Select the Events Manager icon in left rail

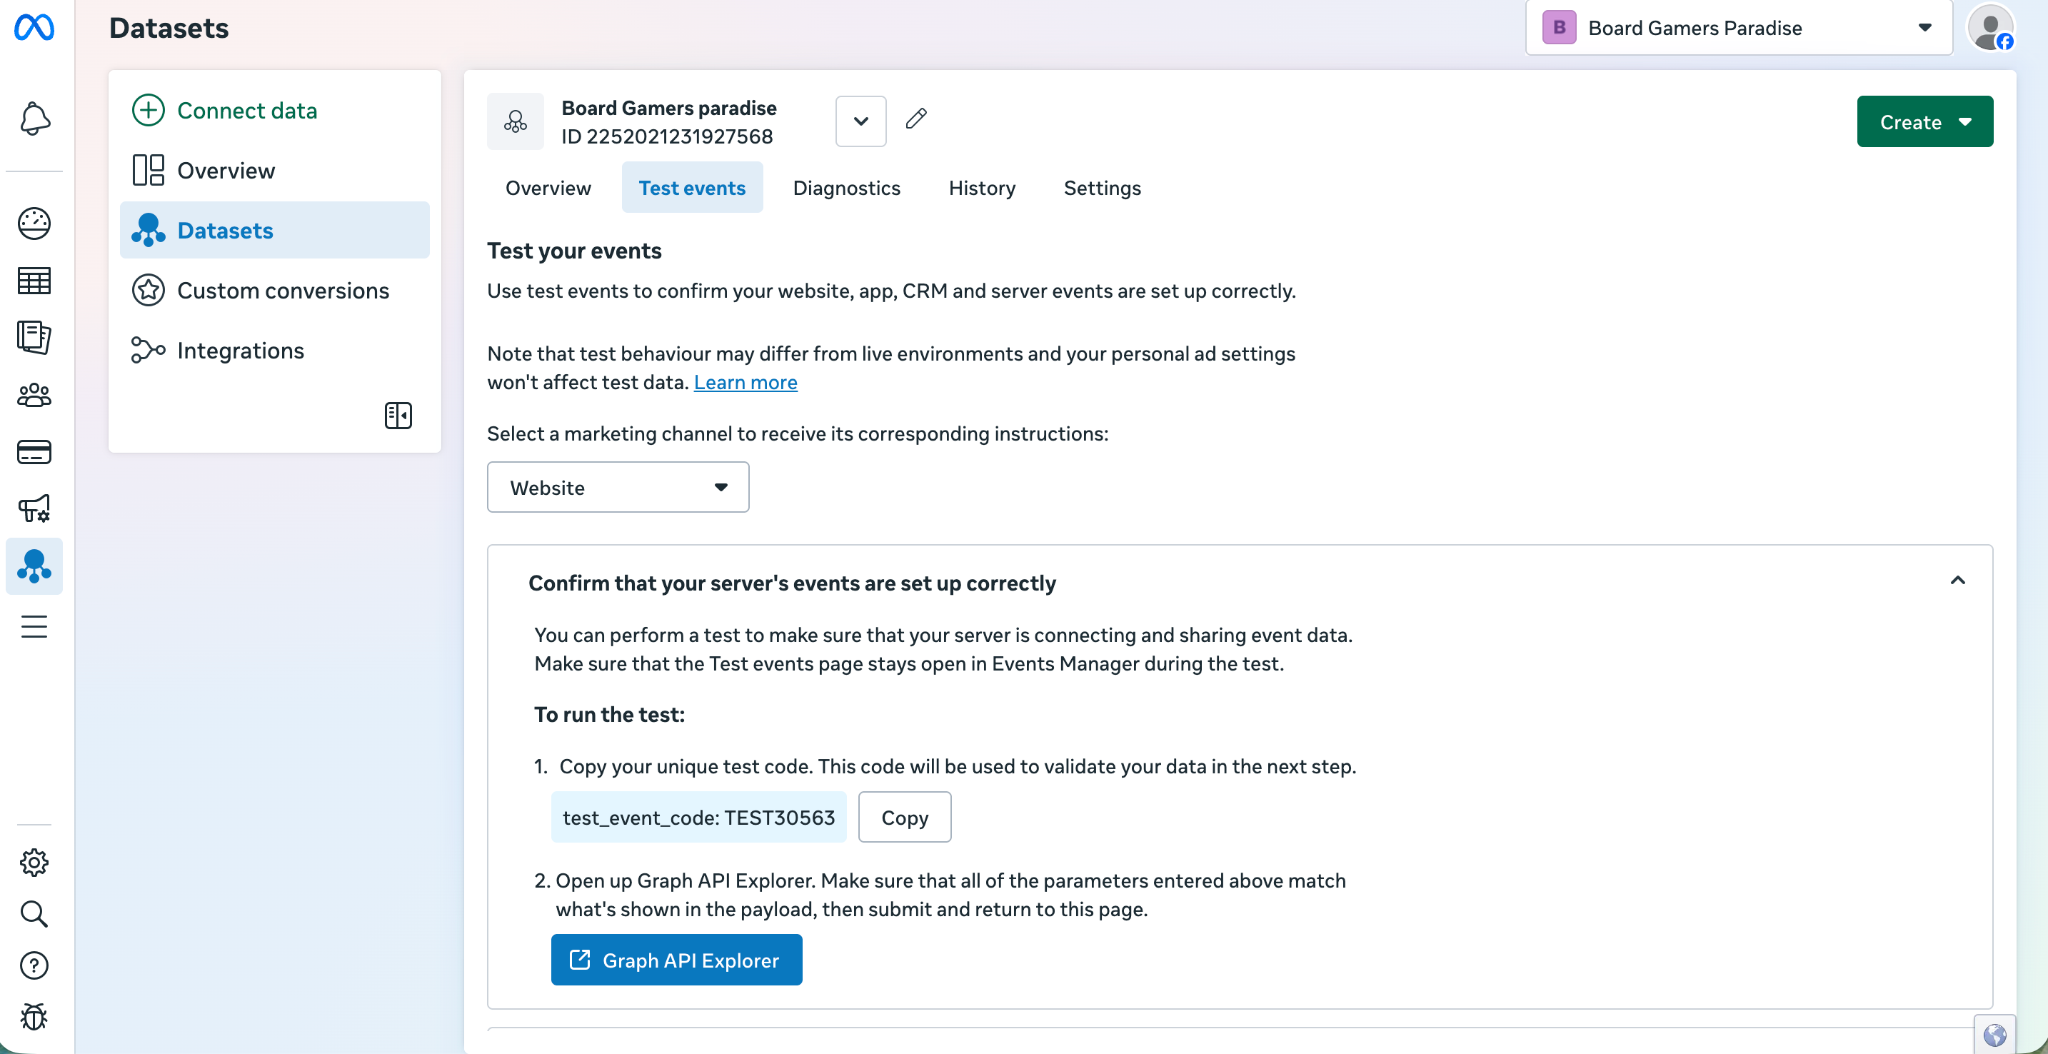[34, 566]
